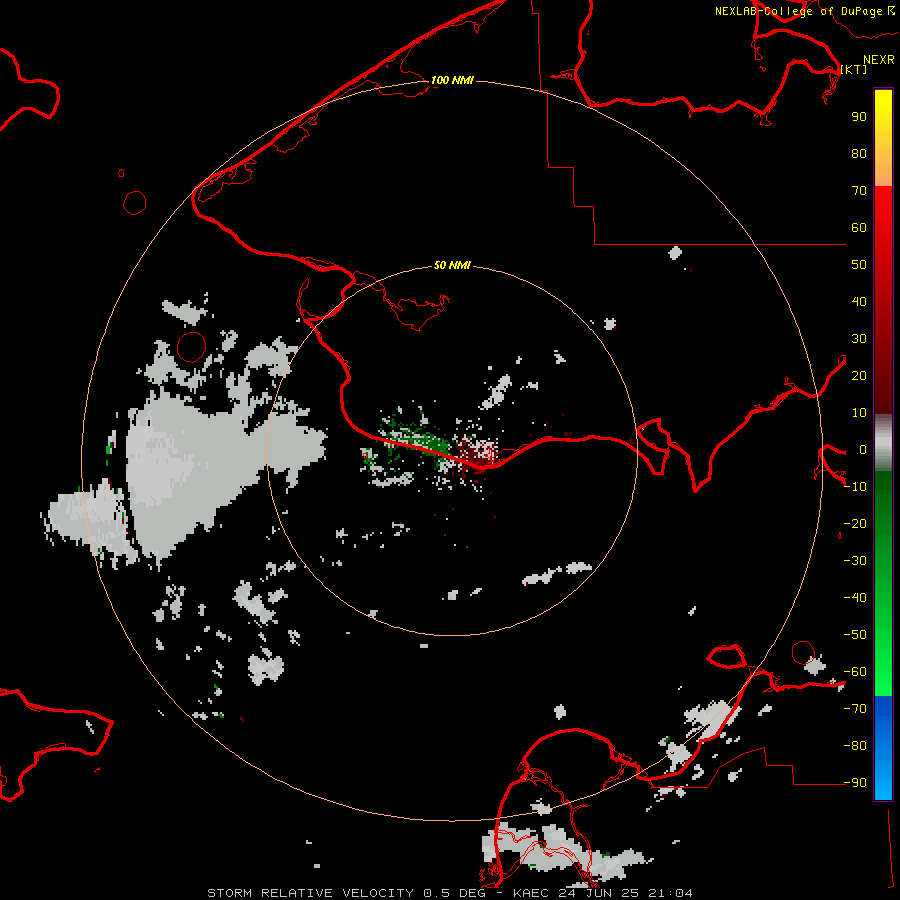Click the -50 value on velocity scale
This screenshot has height=900, width=900.
click(x=855, y=635)
